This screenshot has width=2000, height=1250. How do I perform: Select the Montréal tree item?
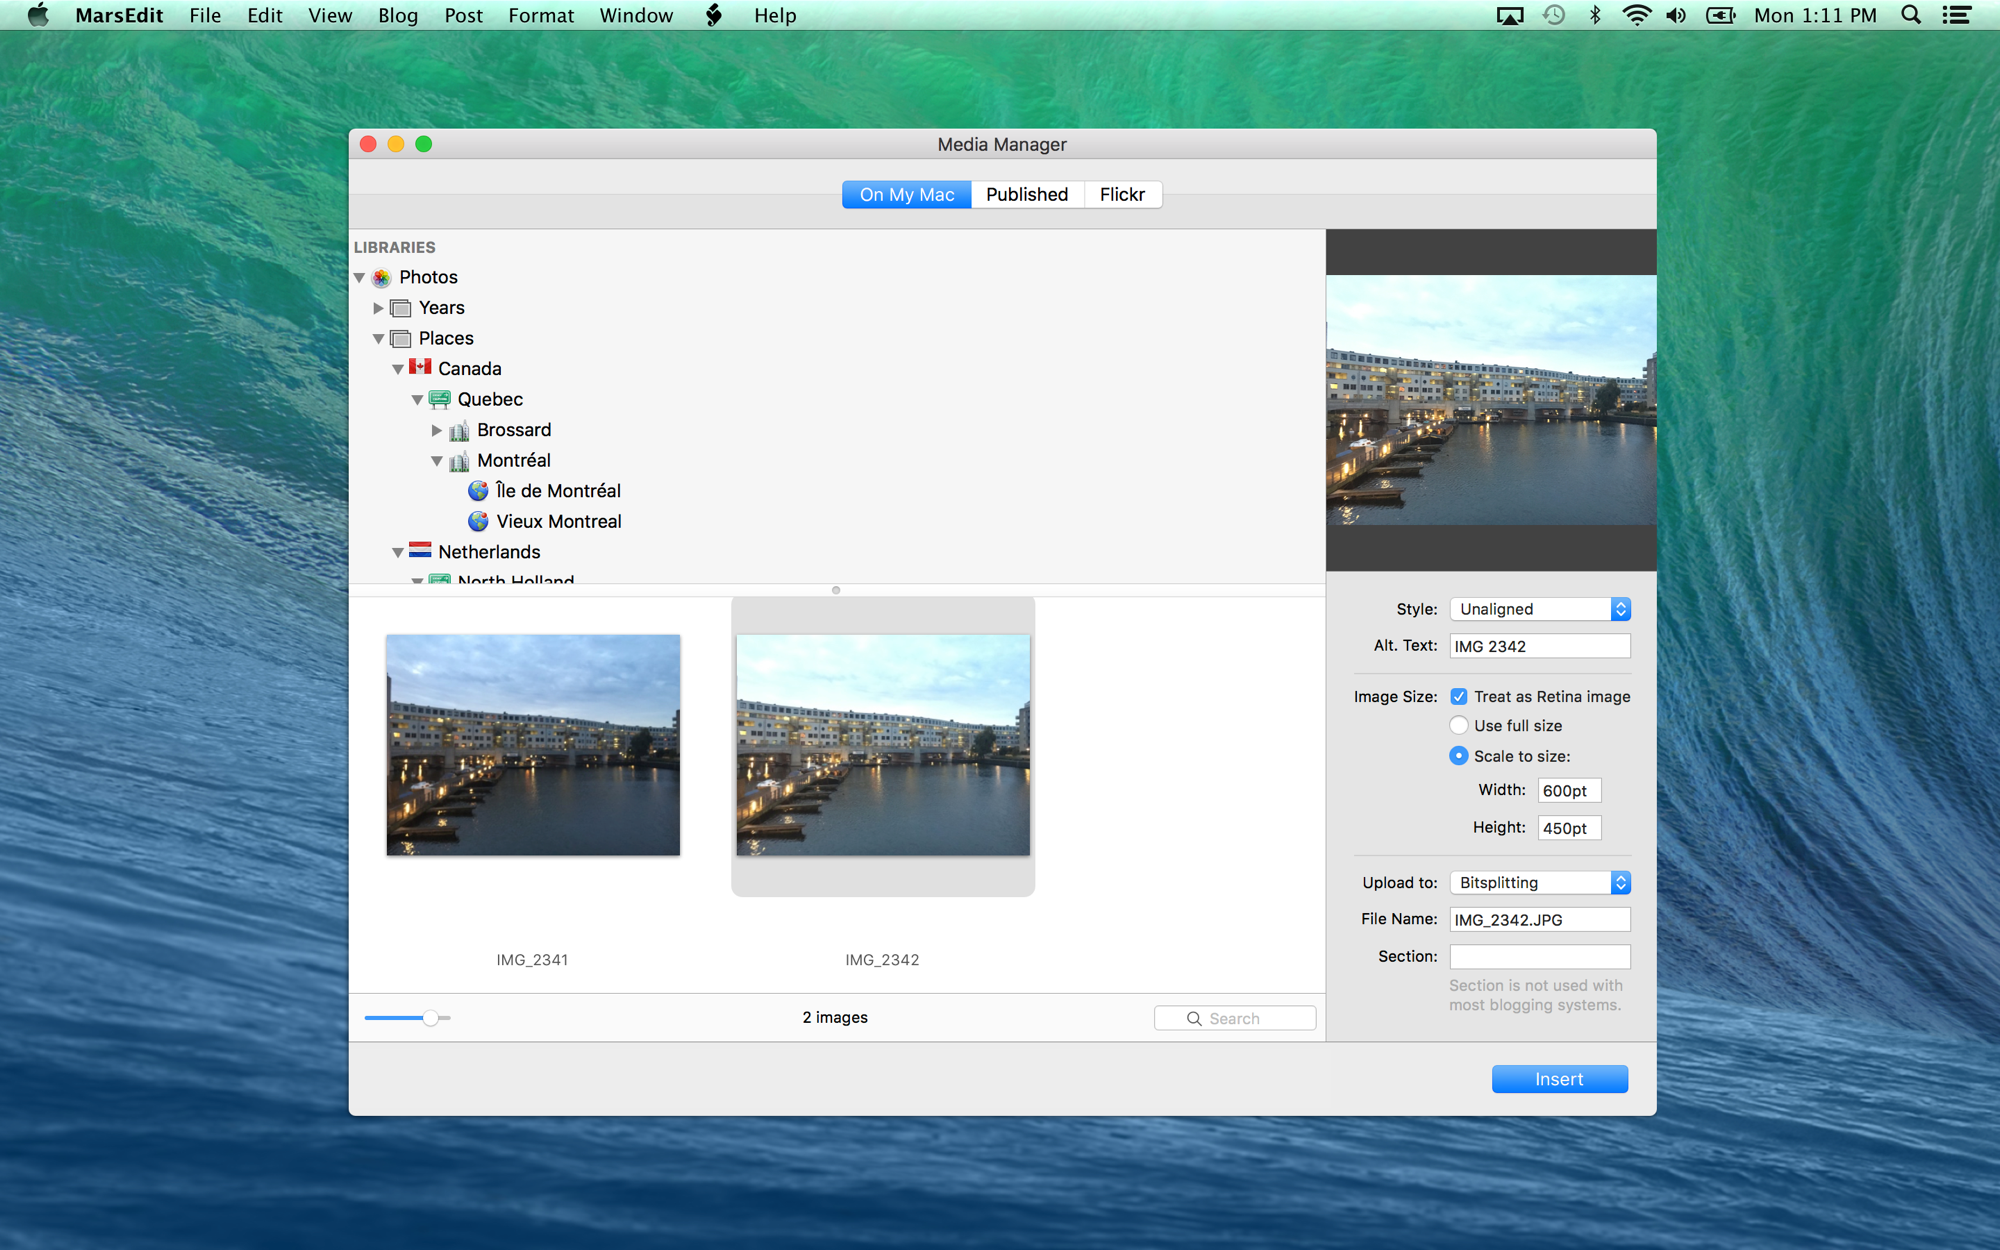(513, 459)
